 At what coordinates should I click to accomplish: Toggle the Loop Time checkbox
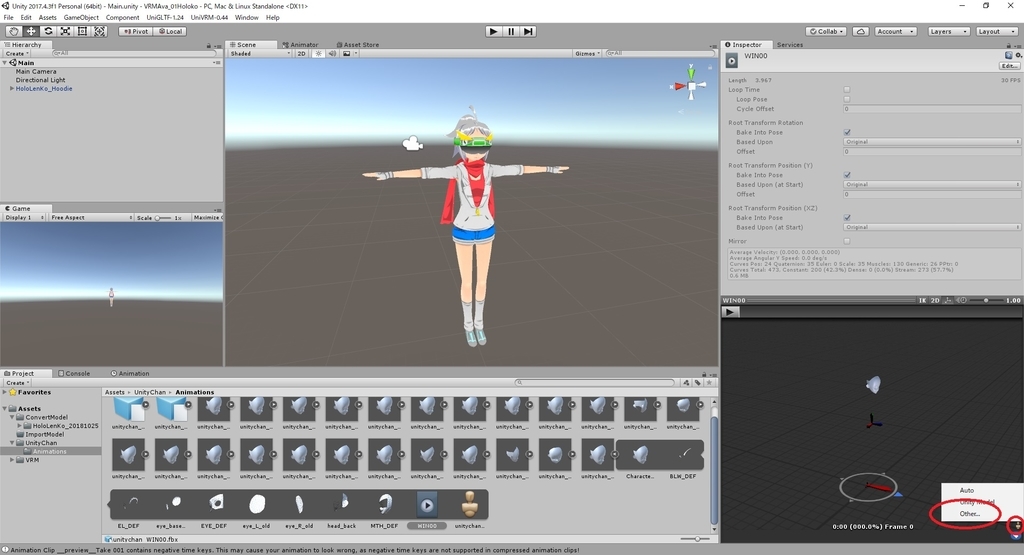pyautogui.click(x=847, y=89)
